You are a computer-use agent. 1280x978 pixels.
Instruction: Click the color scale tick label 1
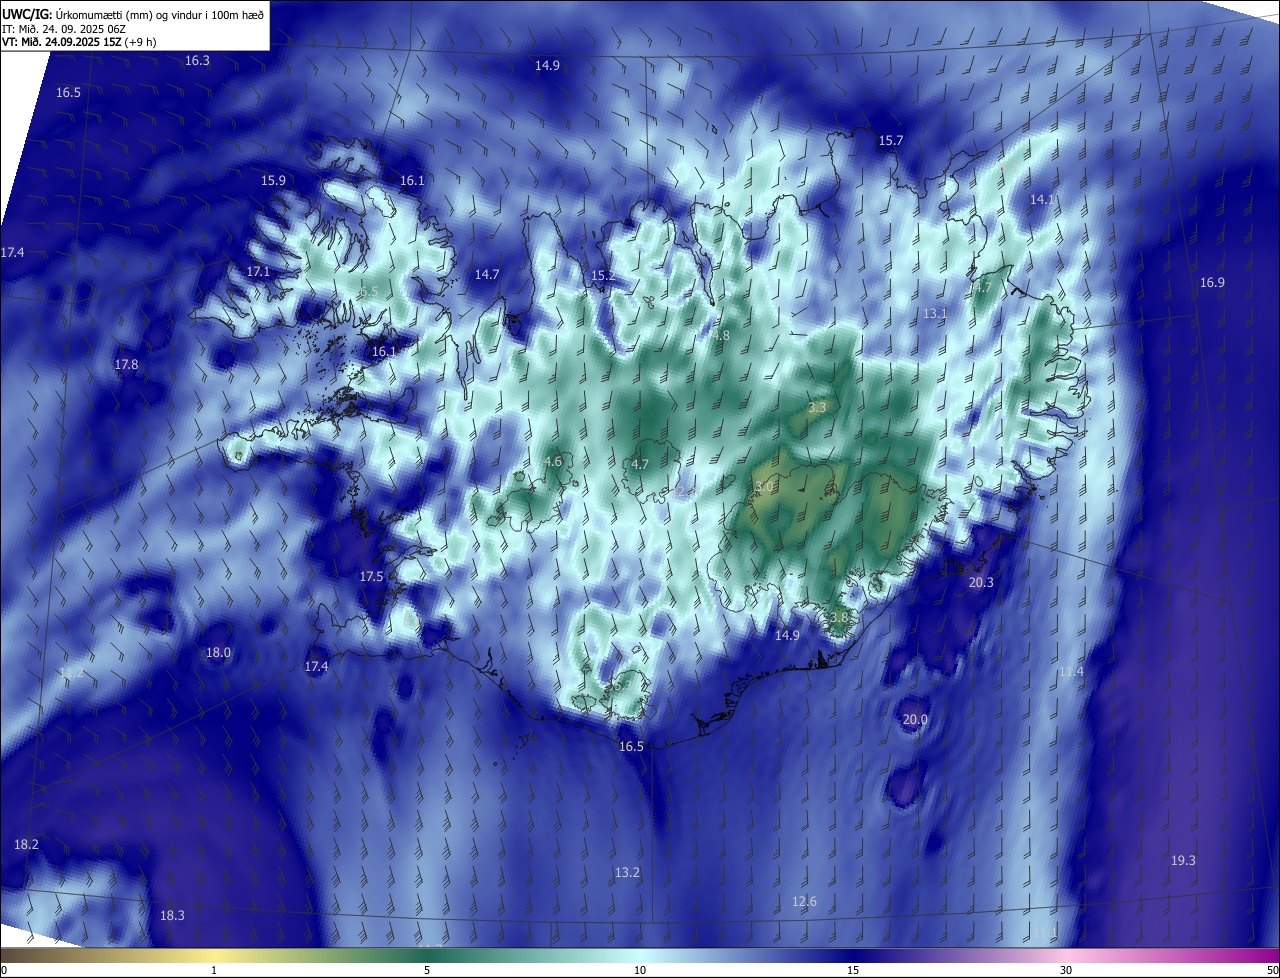coord(214,971)
